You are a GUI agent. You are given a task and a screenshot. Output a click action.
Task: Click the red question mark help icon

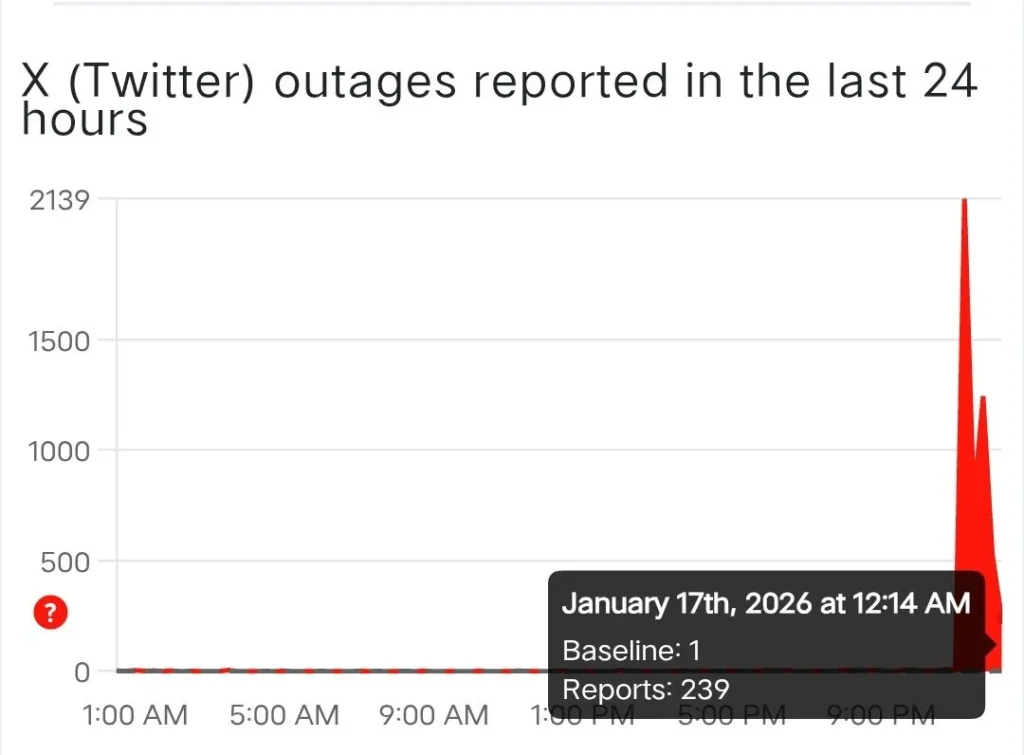50,613
